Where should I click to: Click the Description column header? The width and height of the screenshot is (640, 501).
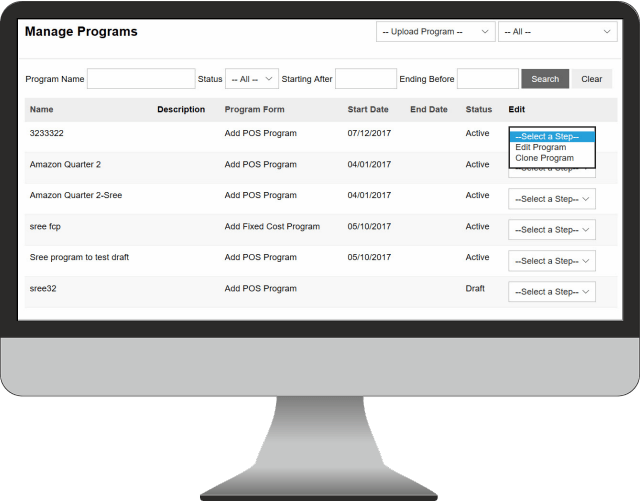click(181, 109)
